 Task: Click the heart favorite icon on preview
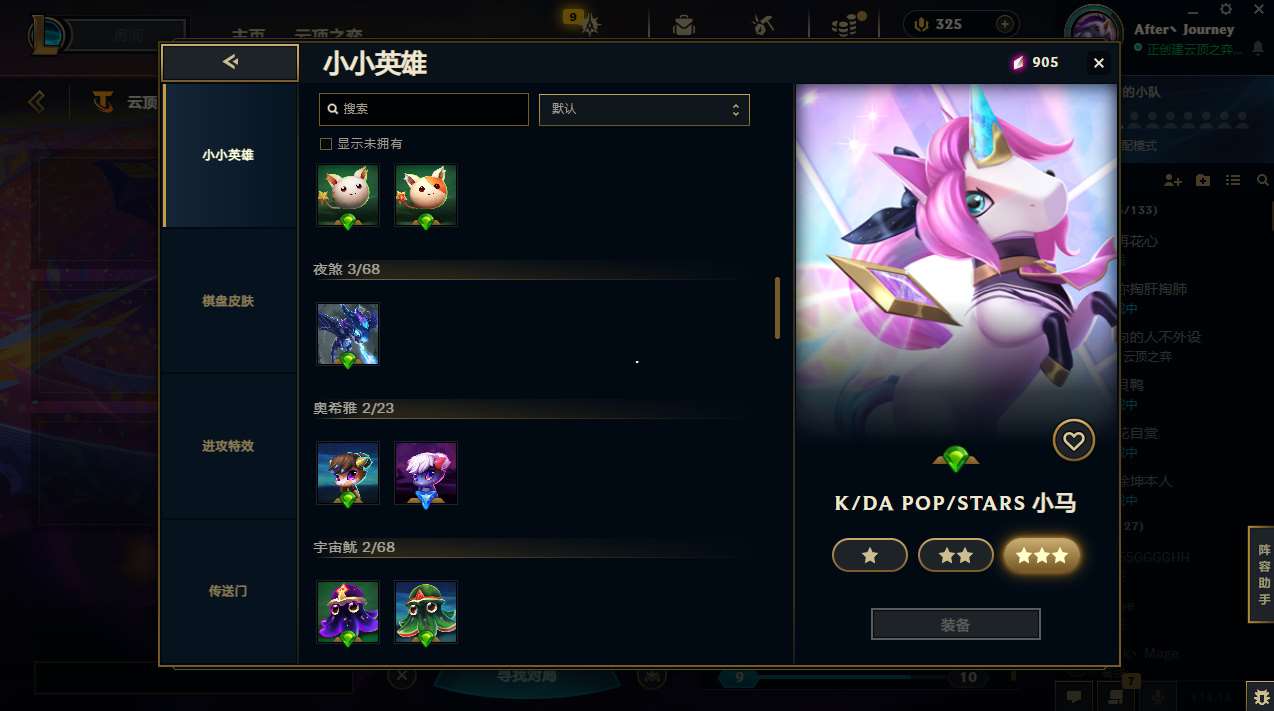coord(1074,440)
